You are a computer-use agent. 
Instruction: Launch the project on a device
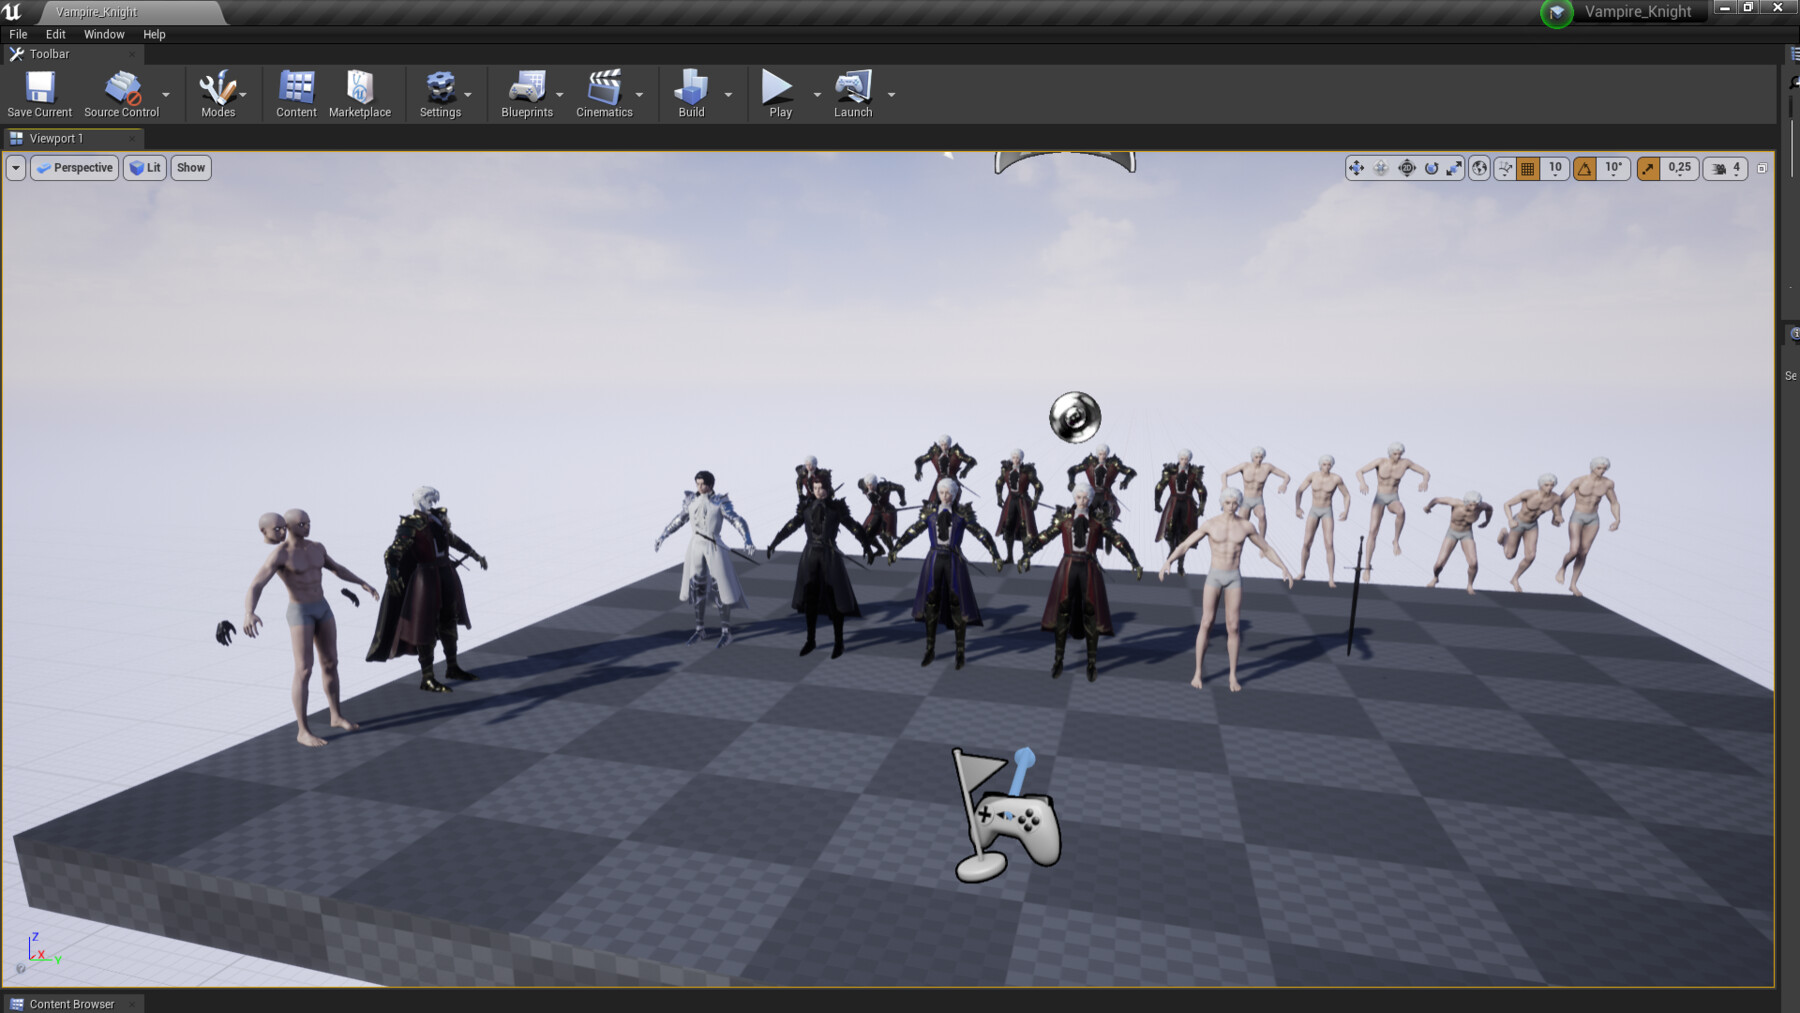[x=851, y=88]
